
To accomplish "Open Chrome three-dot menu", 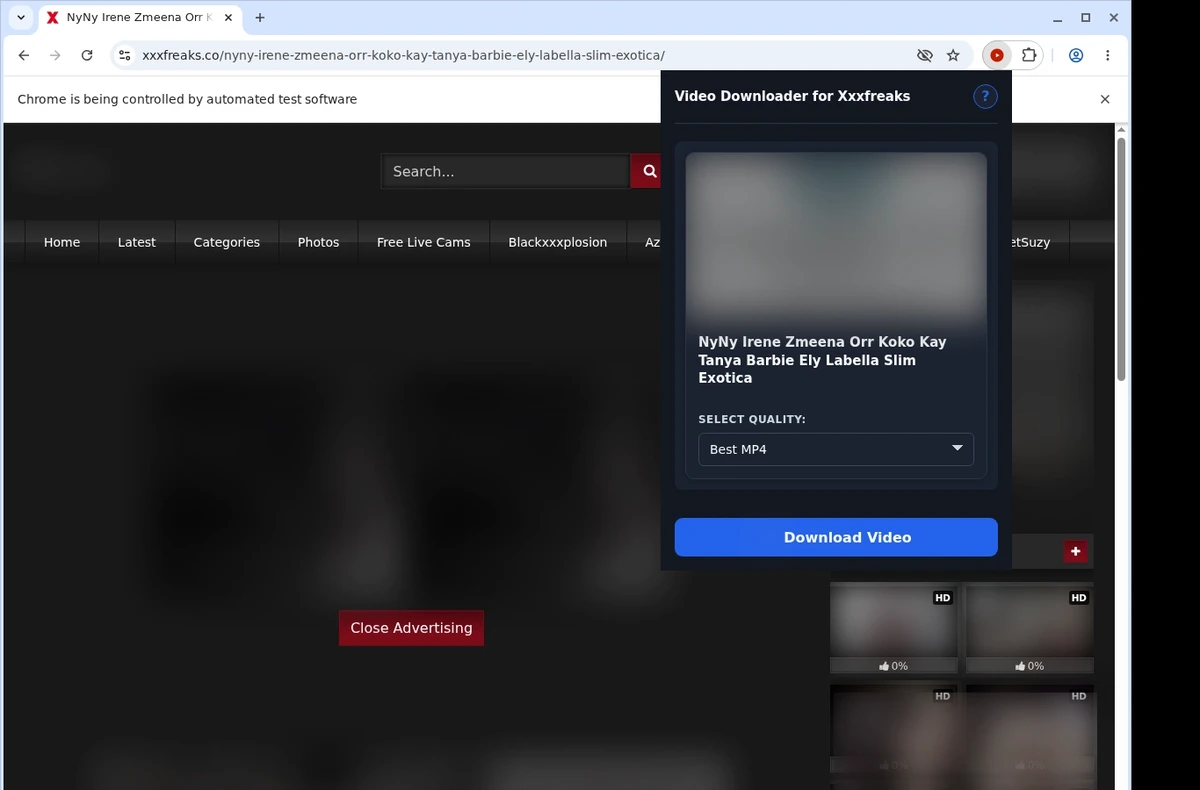I will pyautogui.click(x=1107, y=55).
